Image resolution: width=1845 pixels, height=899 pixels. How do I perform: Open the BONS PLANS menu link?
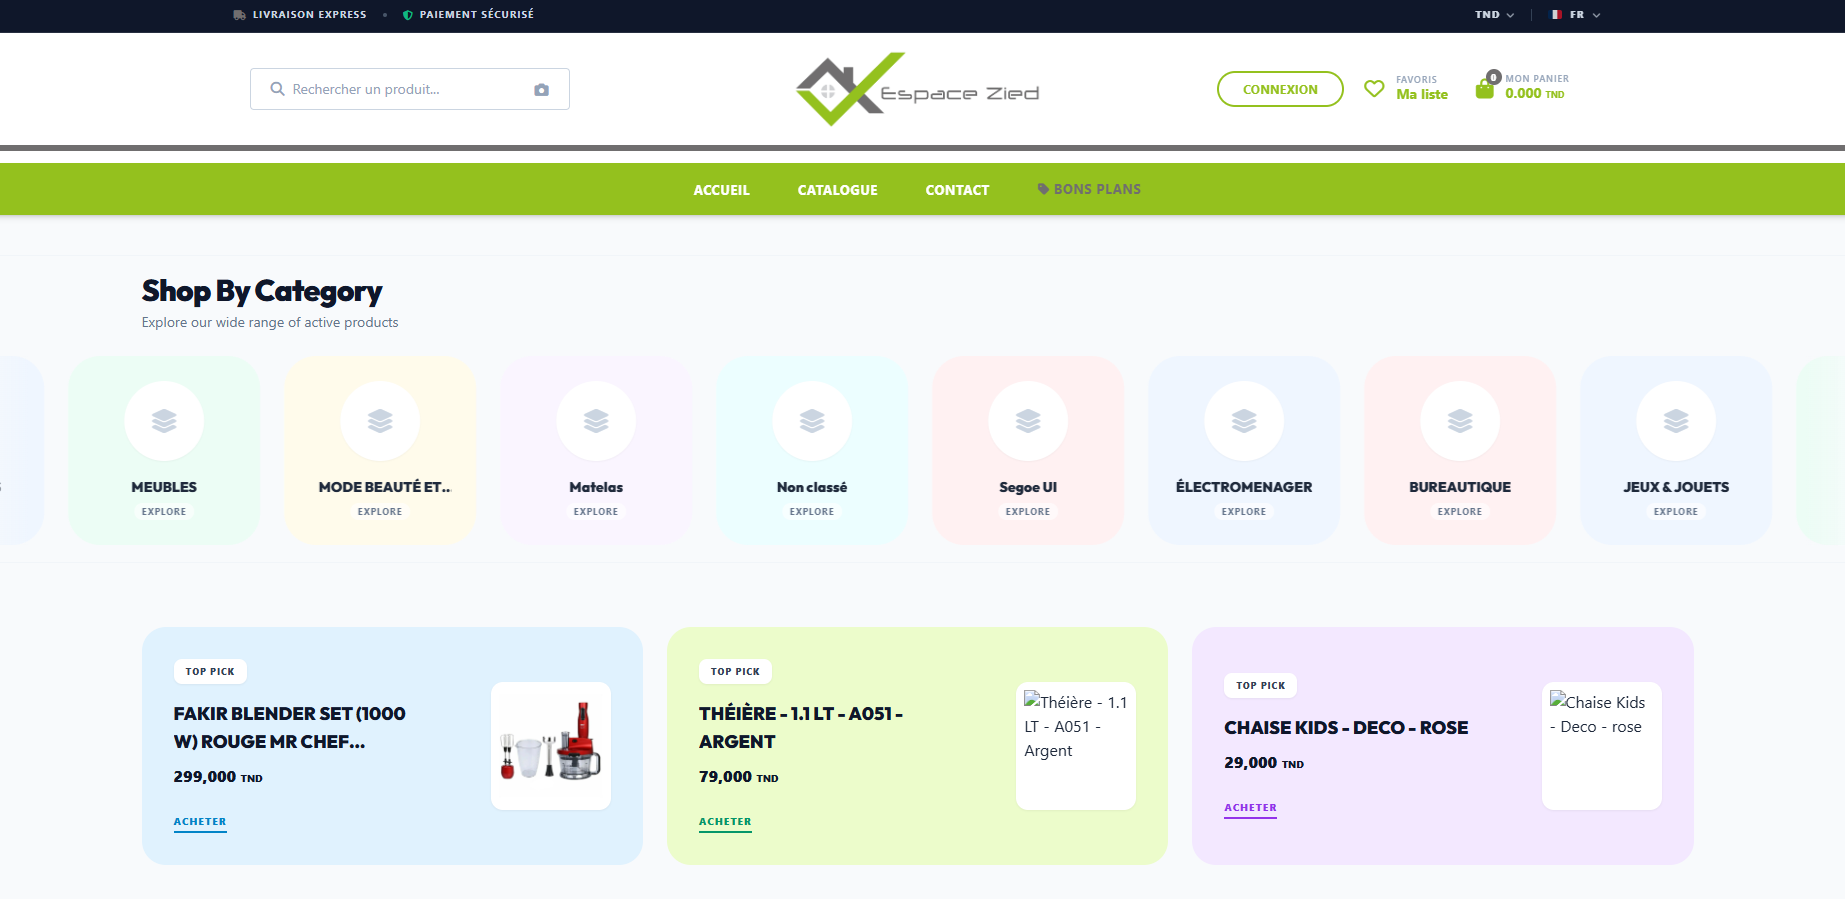(x=1089, y=189)
